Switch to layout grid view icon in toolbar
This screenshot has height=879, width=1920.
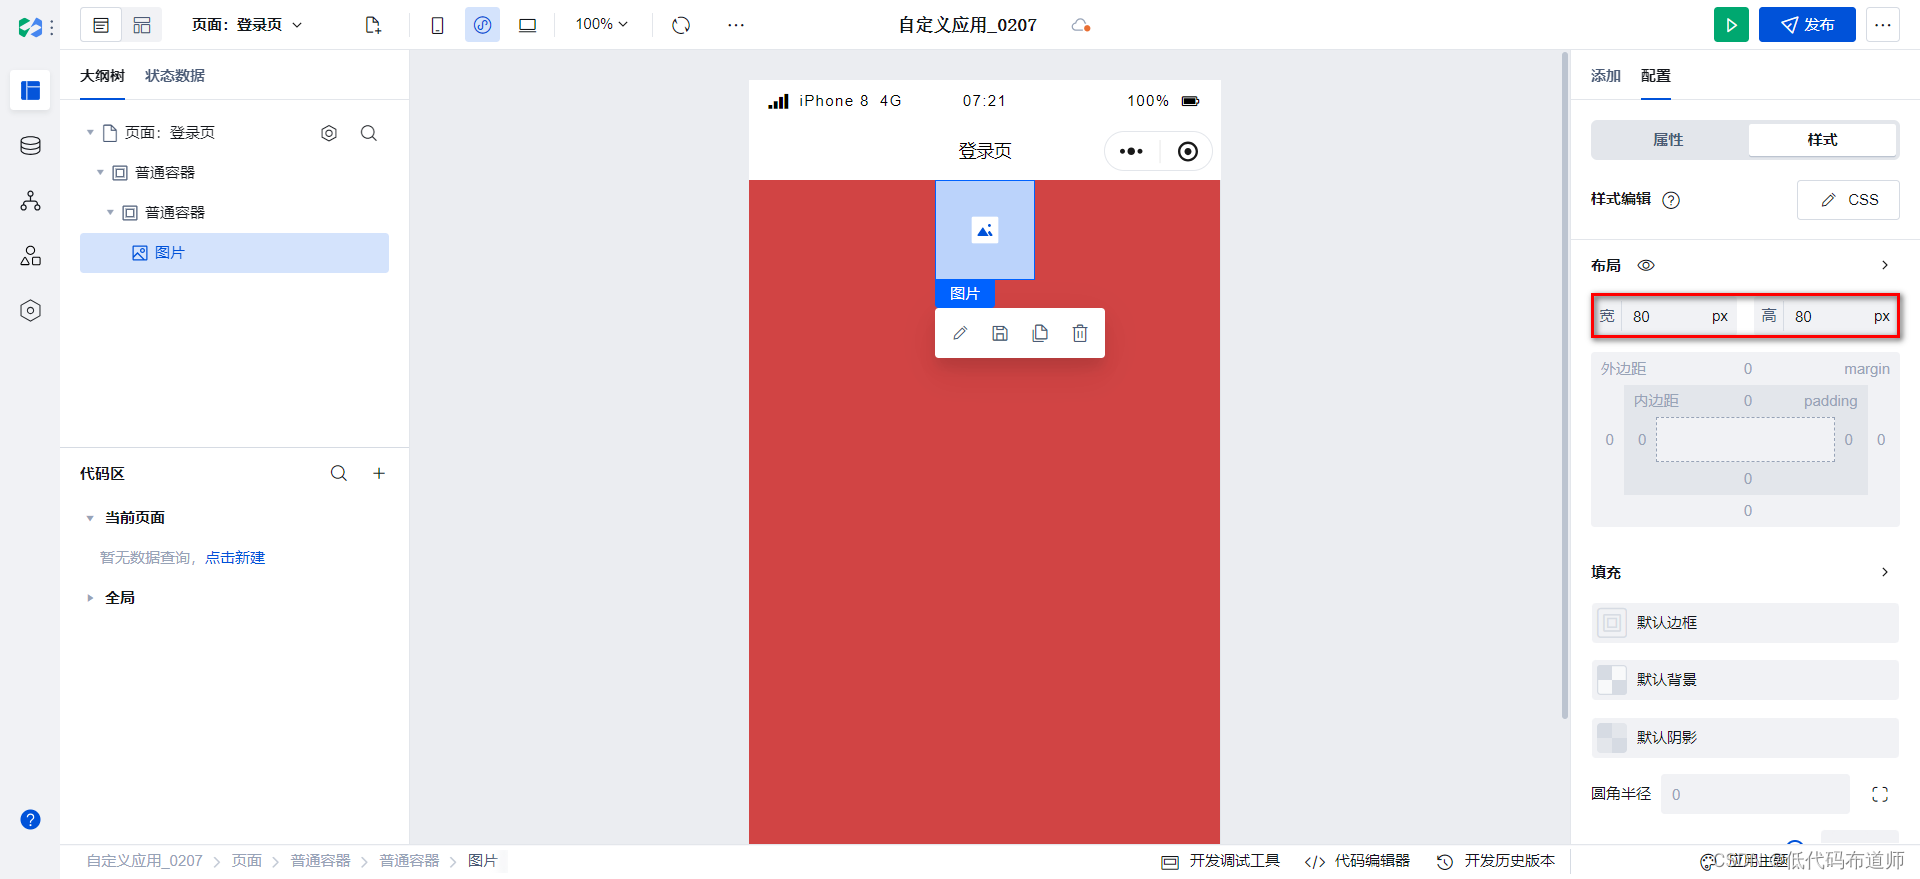pyautogui.click(x=142, y=25)
